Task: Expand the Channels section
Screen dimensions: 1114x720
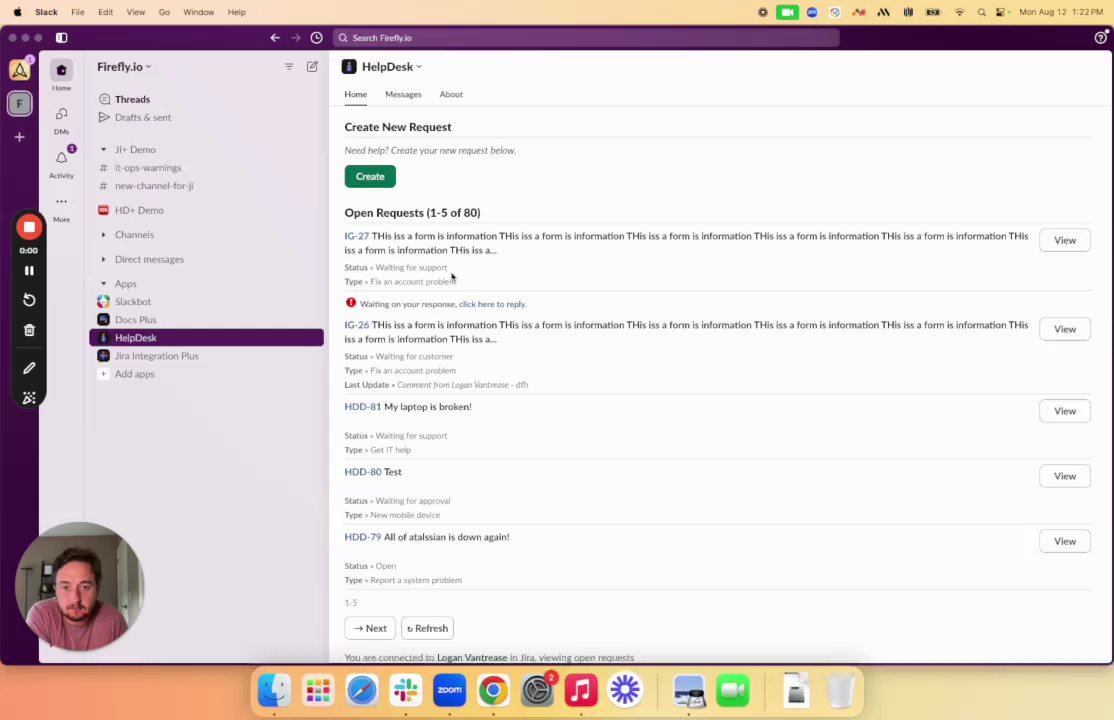Action: (103, 235)
